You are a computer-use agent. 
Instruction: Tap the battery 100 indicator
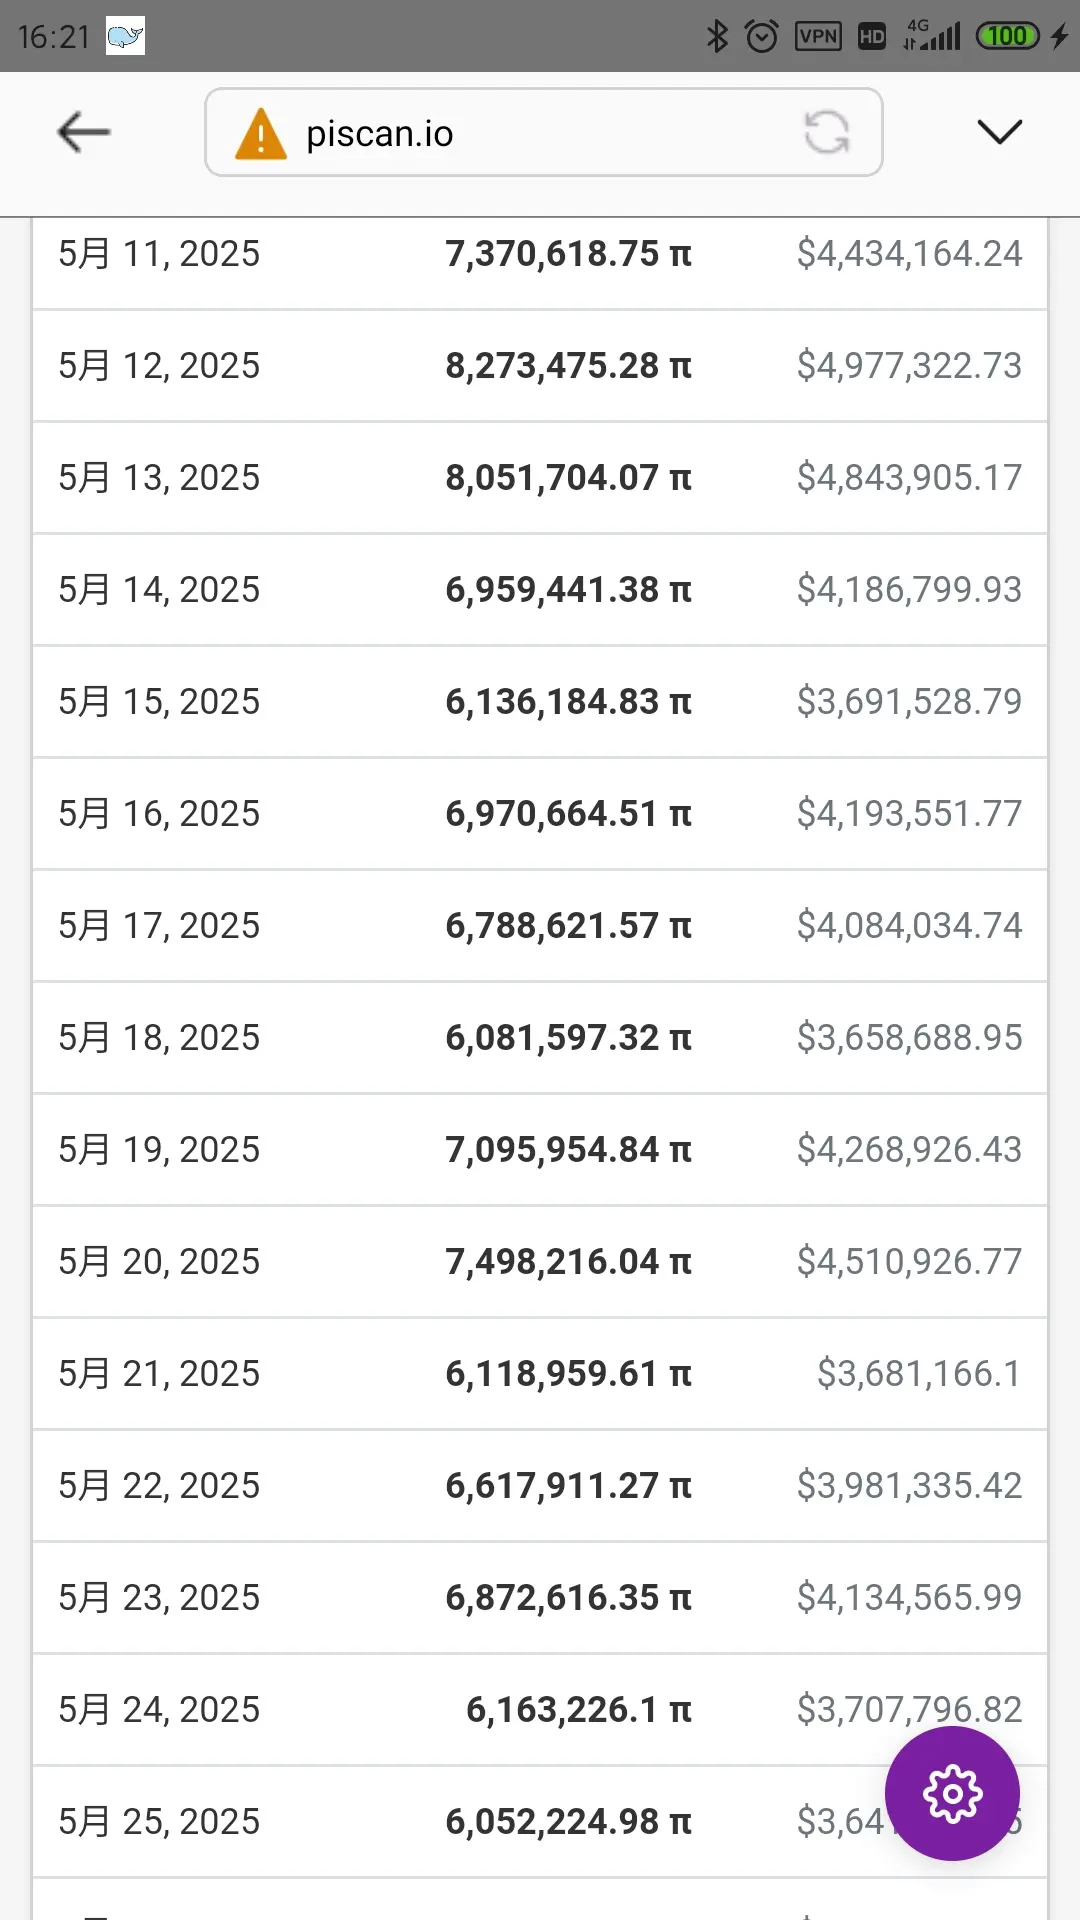[1007, 37]
